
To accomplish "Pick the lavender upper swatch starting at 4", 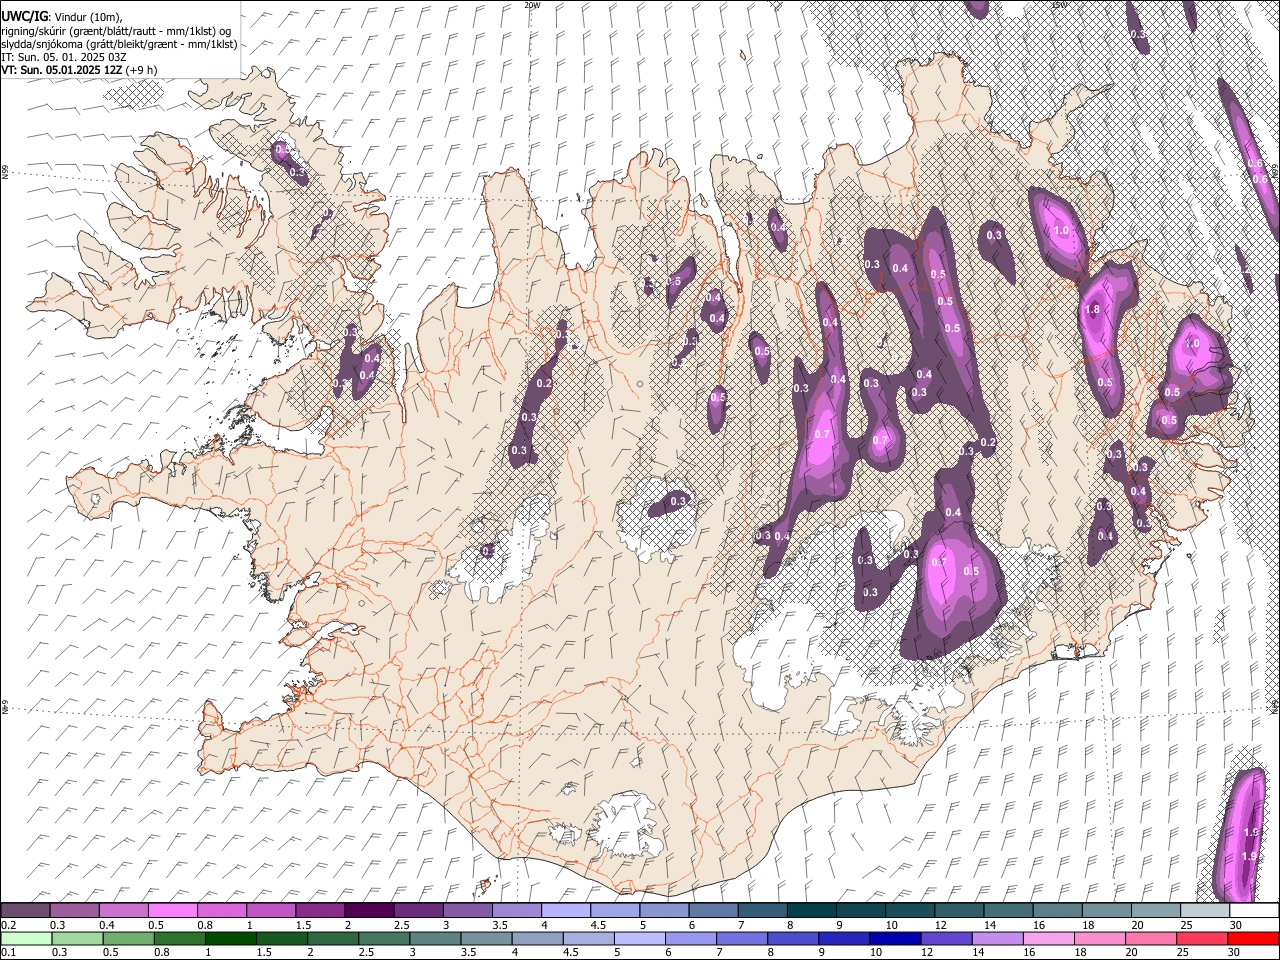I will (x=566, y=911).
